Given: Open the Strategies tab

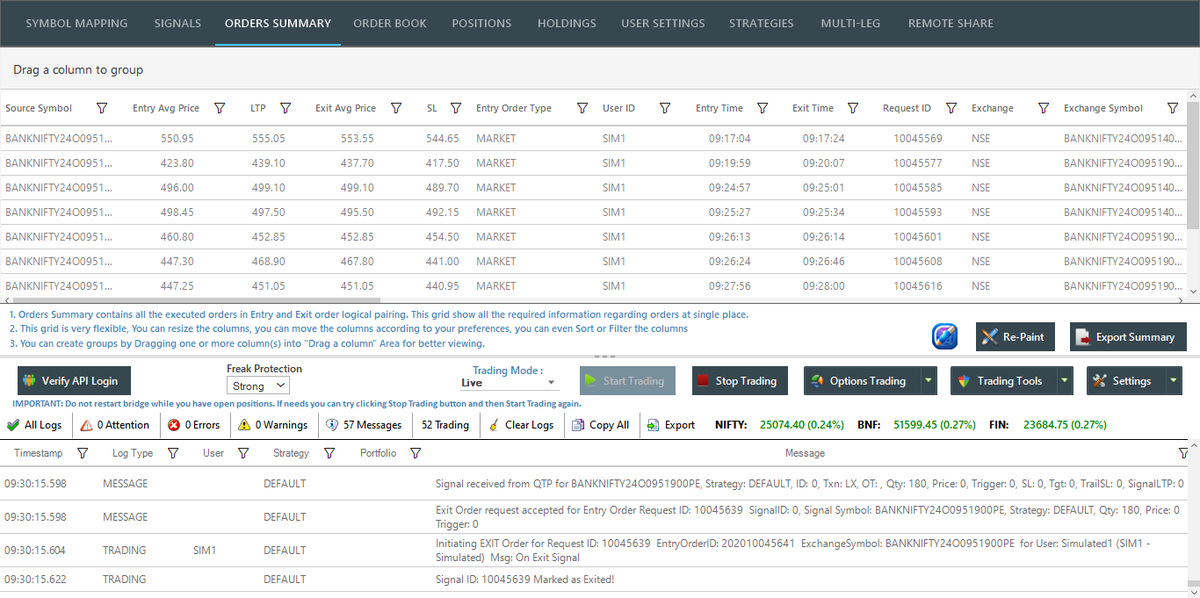Looking at the screenshot, I should 761,23.
